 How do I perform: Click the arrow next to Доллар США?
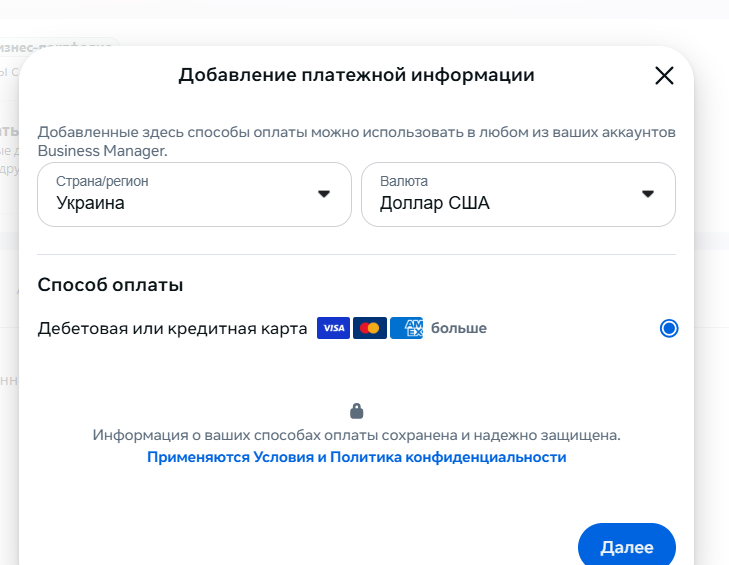click(647, 194)
